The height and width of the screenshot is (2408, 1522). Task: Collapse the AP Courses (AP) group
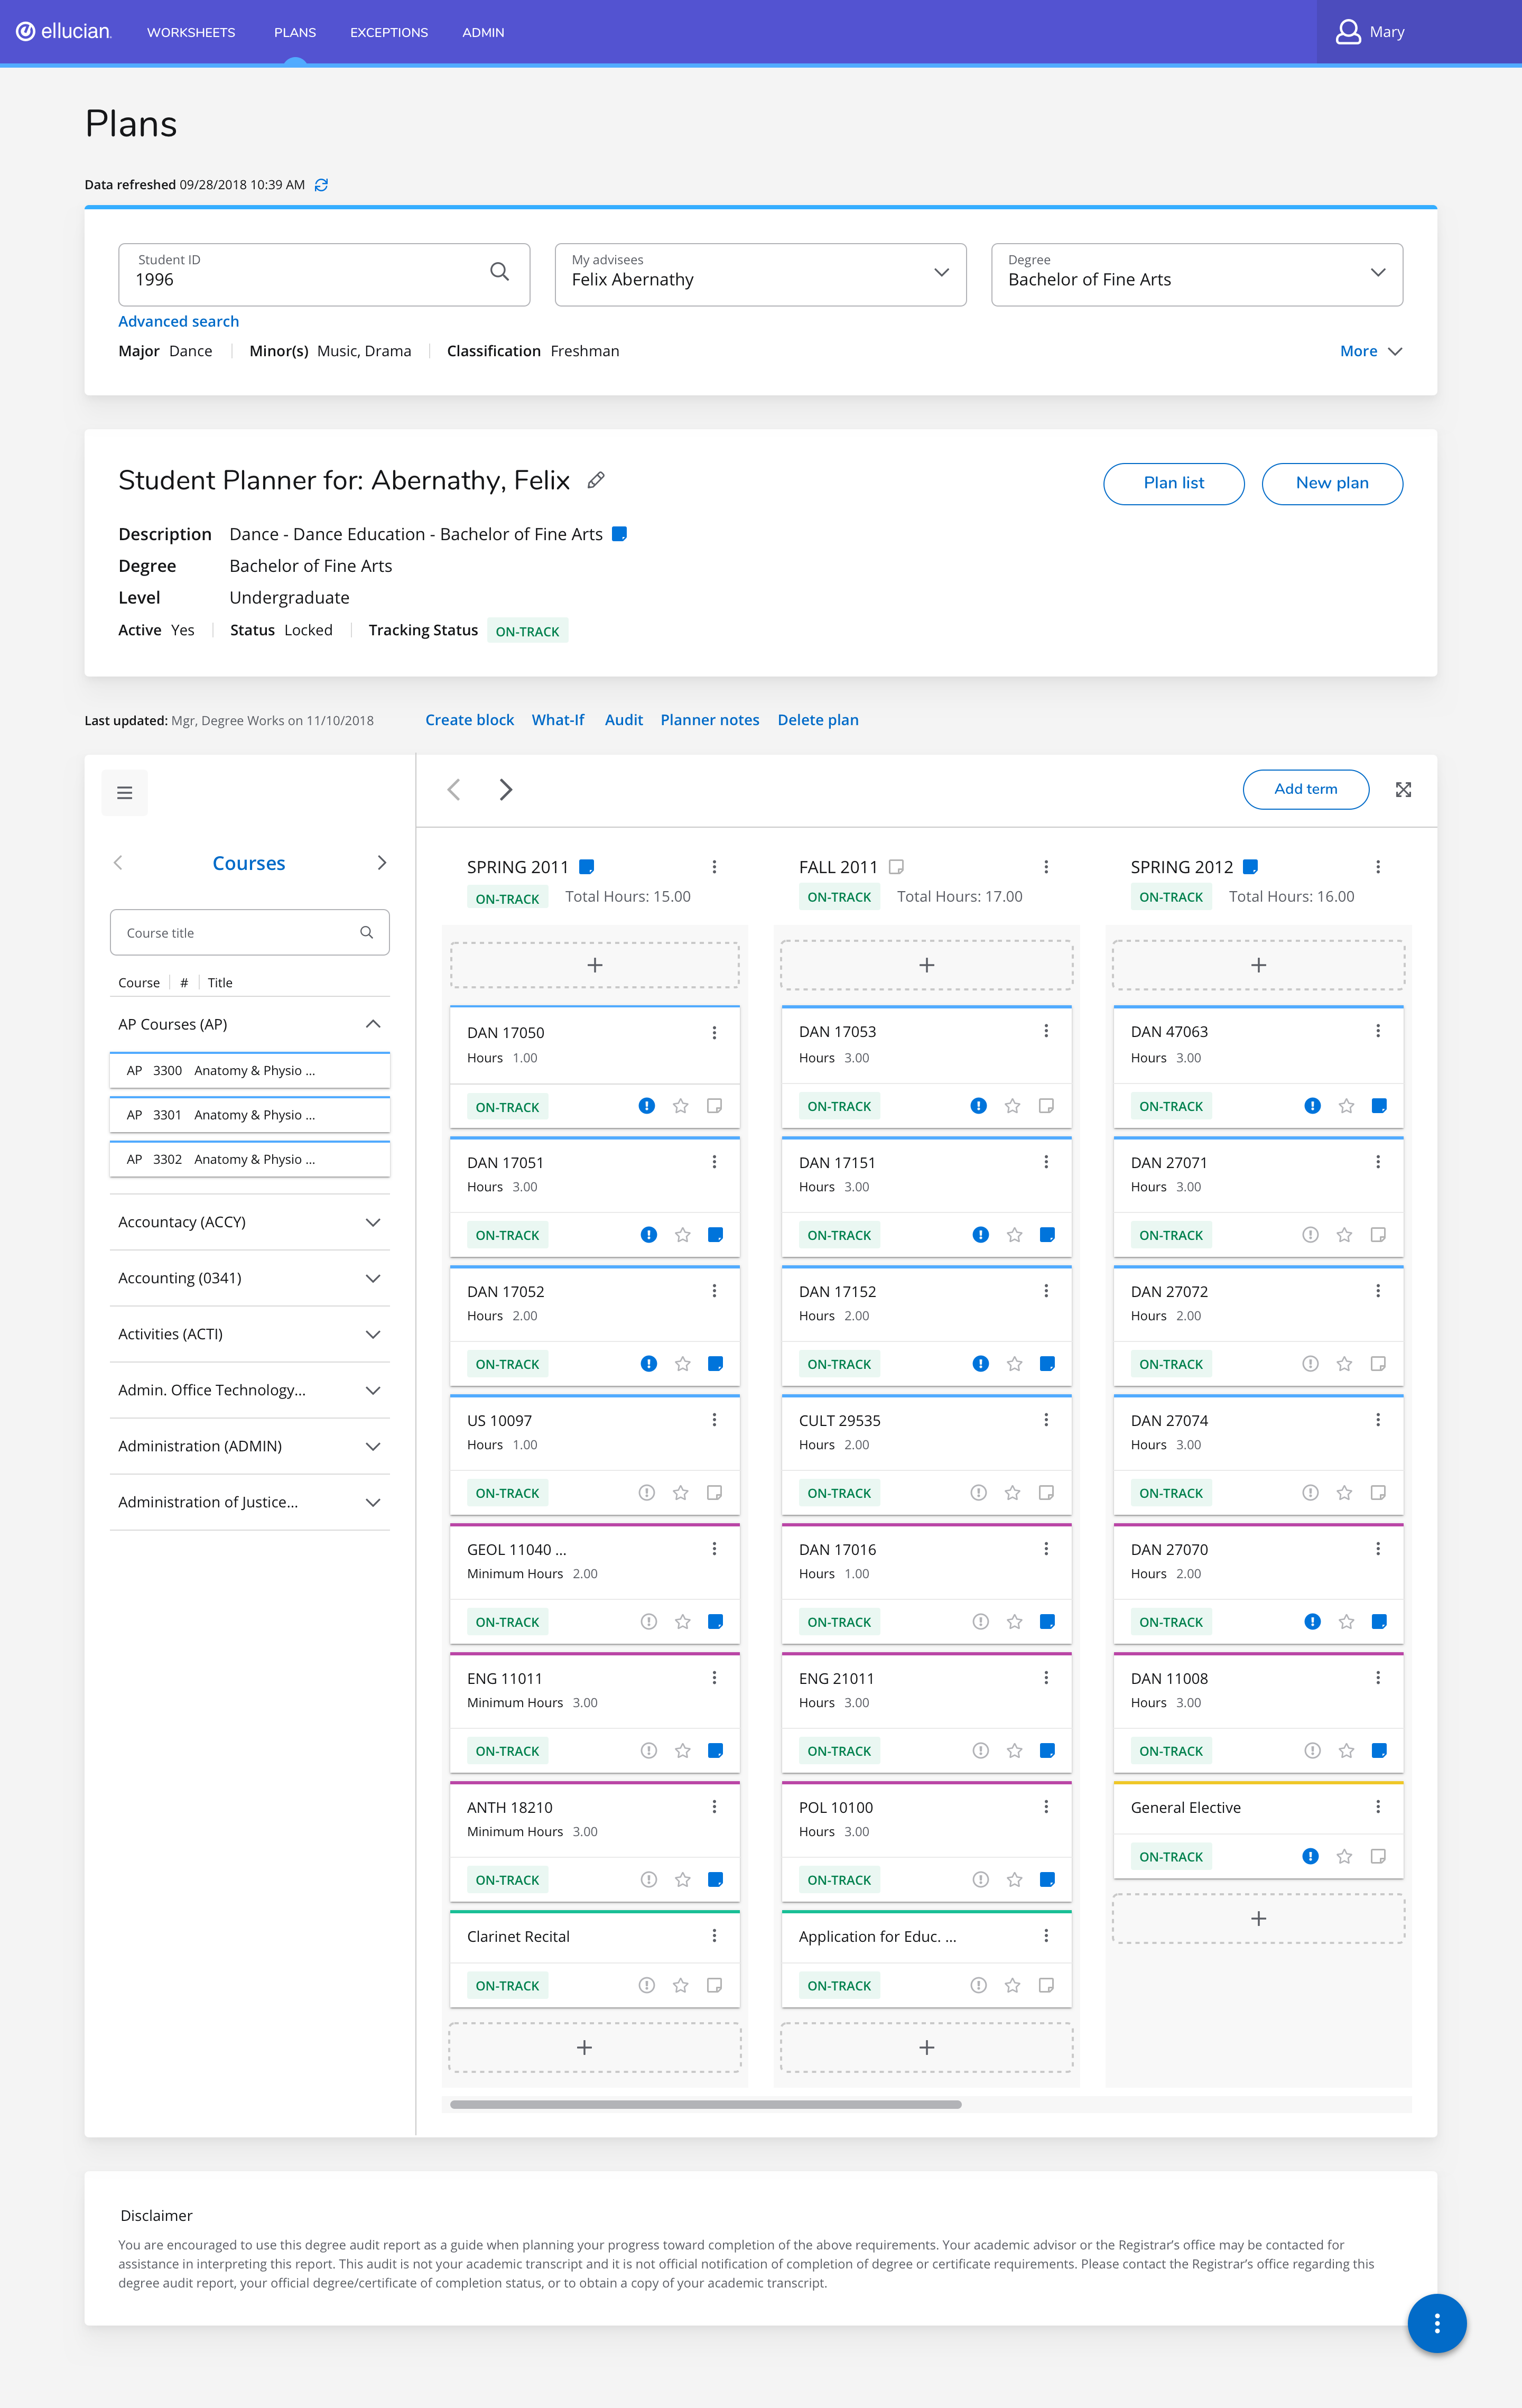pos(372,1024)
